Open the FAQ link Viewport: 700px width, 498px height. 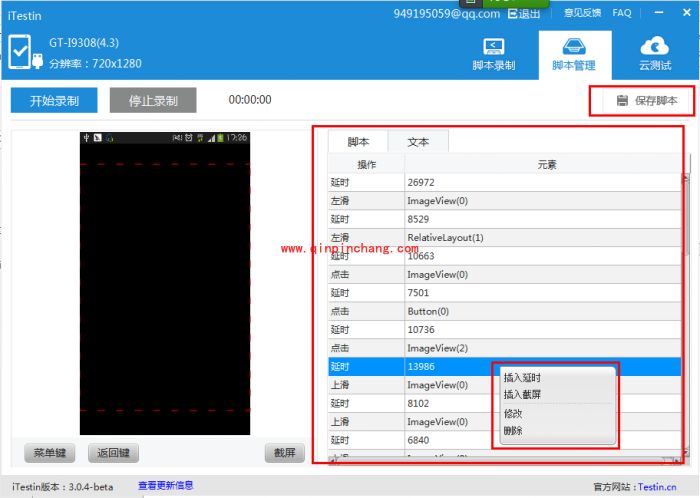tap(622, 13)
